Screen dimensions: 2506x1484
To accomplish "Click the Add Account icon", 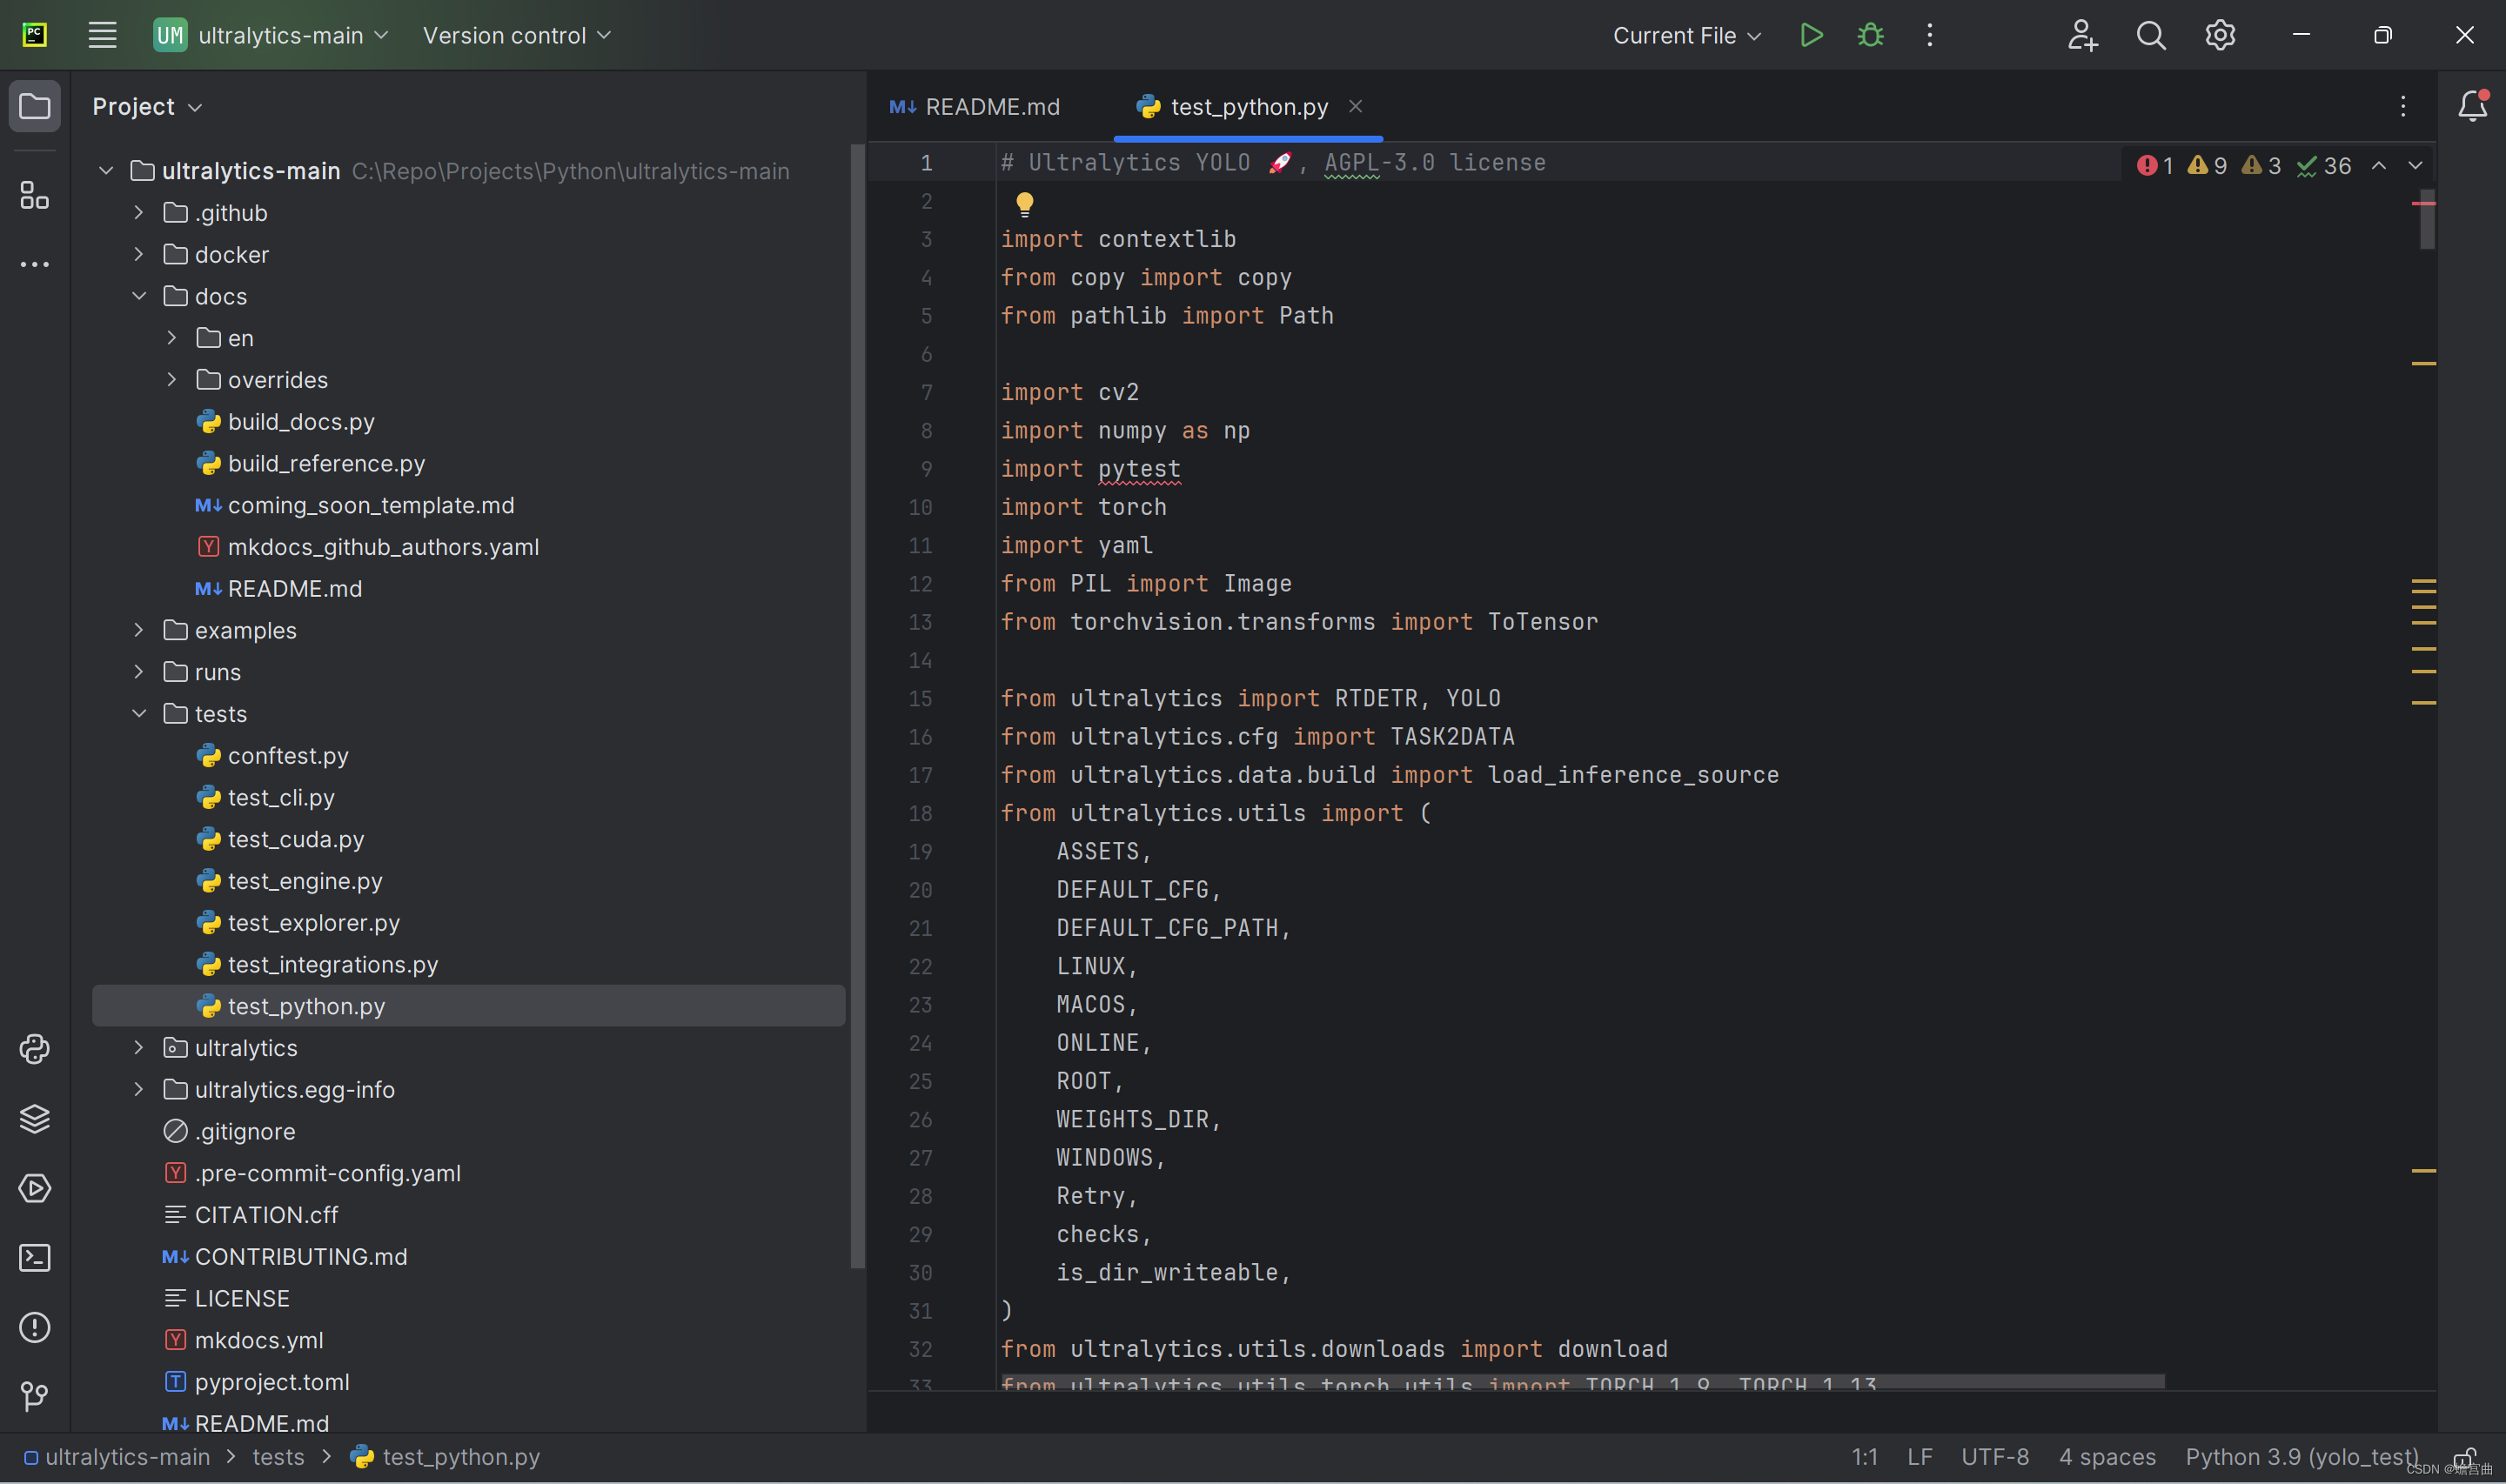I will pyautogui.click(x=2082, y=34).
